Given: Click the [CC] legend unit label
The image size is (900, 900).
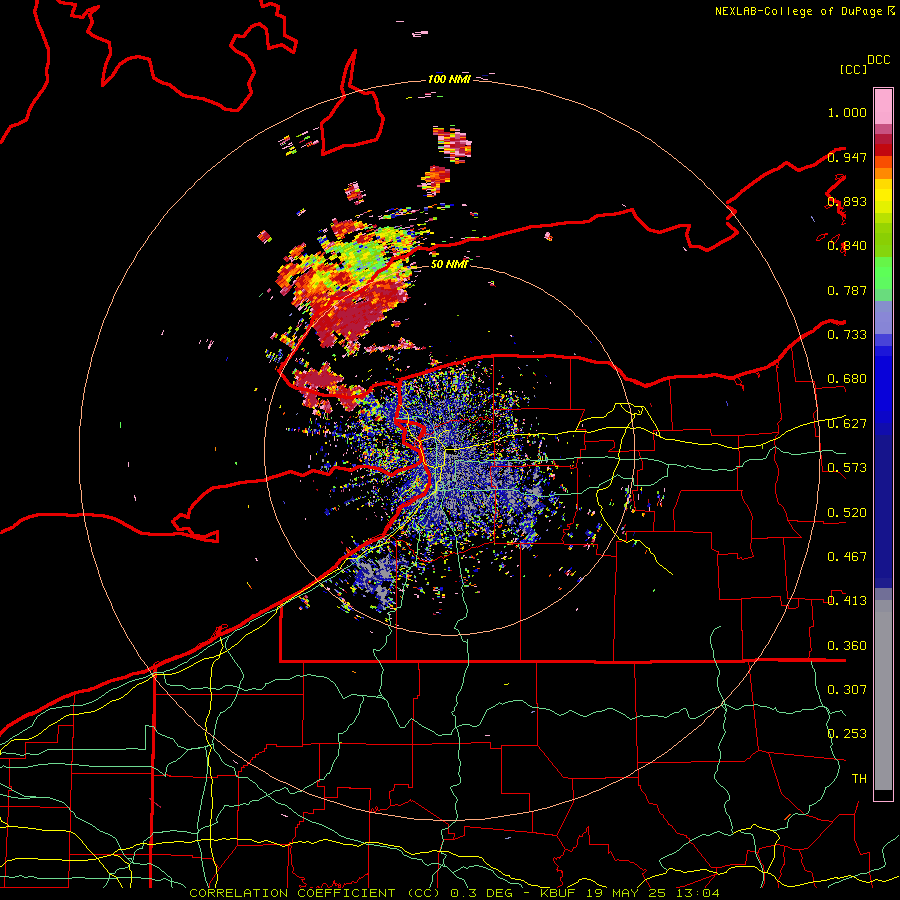Looking at the screenshot, I should [854, 69].
